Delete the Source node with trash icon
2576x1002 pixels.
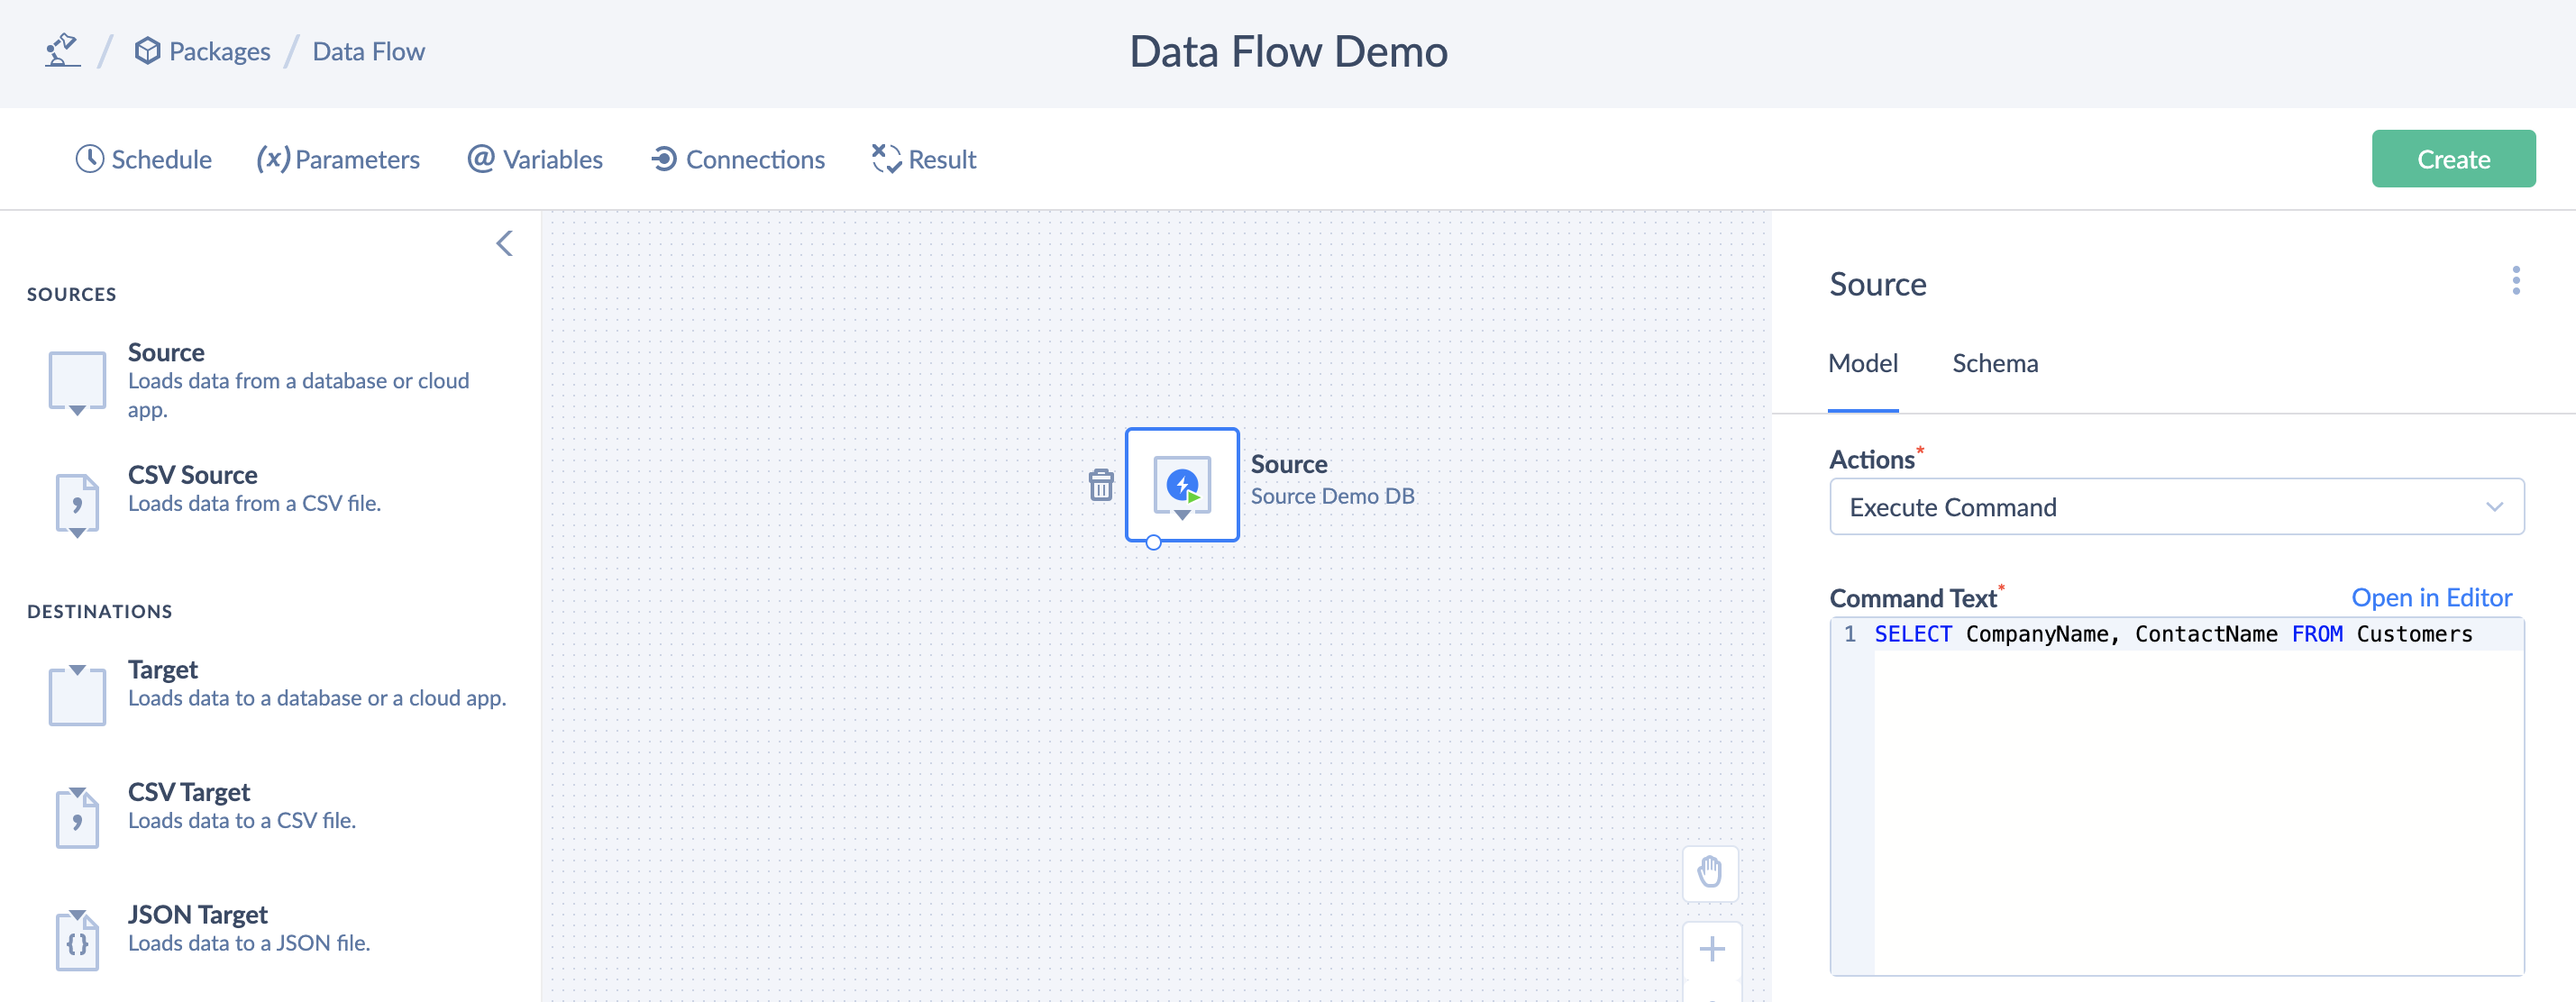pyautogui.click(x=1101, y=485)
